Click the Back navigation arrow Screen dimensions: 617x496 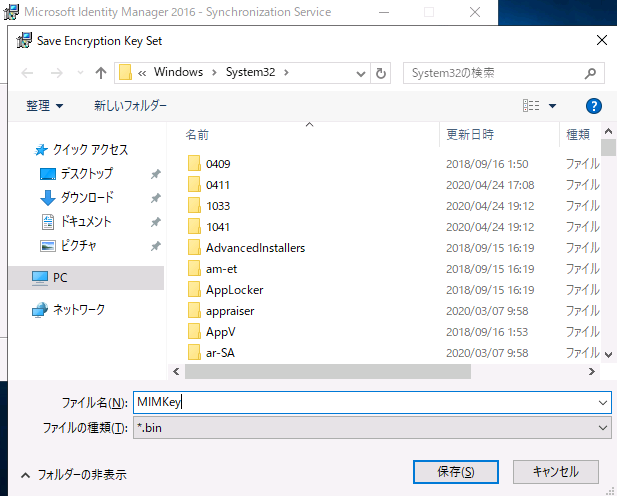pyautogui.click(x=27, y=73)
